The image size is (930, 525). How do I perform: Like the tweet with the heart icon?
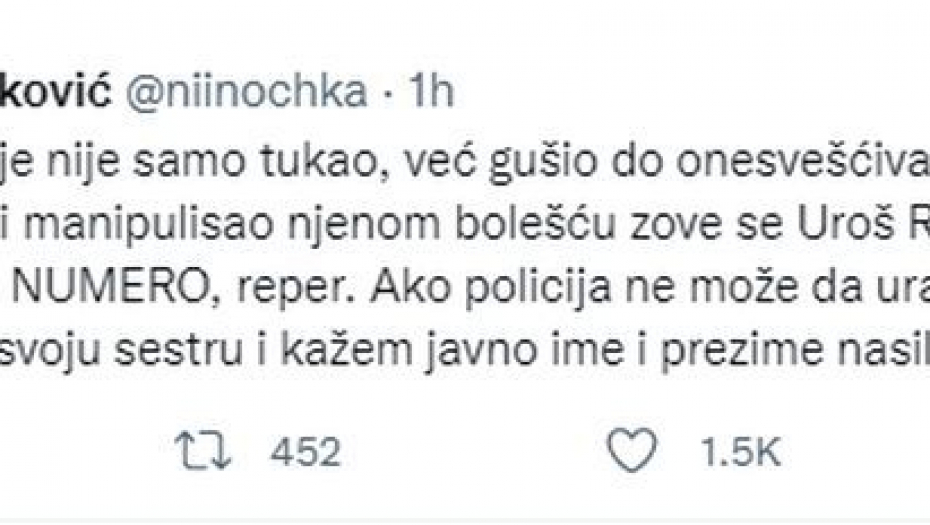pyautogui.click(x=633, y=452)
